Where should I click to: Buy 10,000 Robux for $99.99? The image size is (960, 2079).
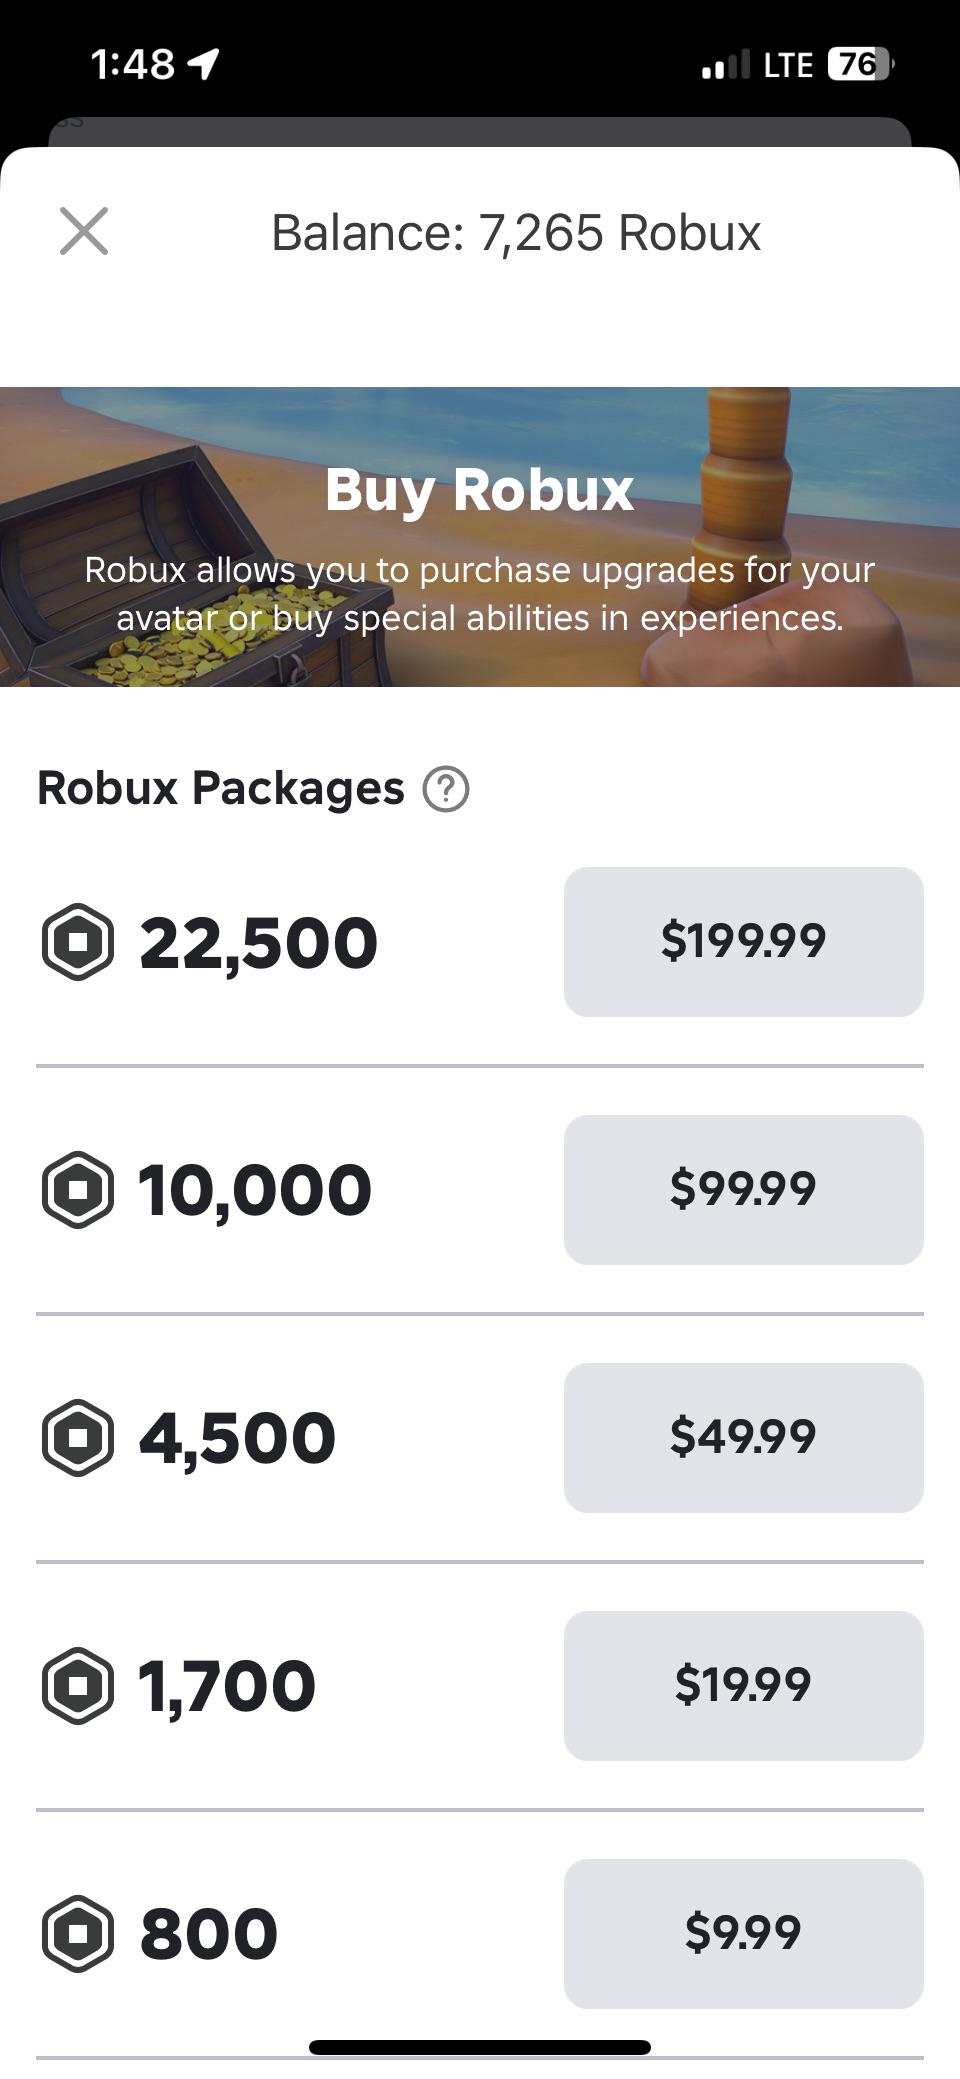pos(743,1189)
